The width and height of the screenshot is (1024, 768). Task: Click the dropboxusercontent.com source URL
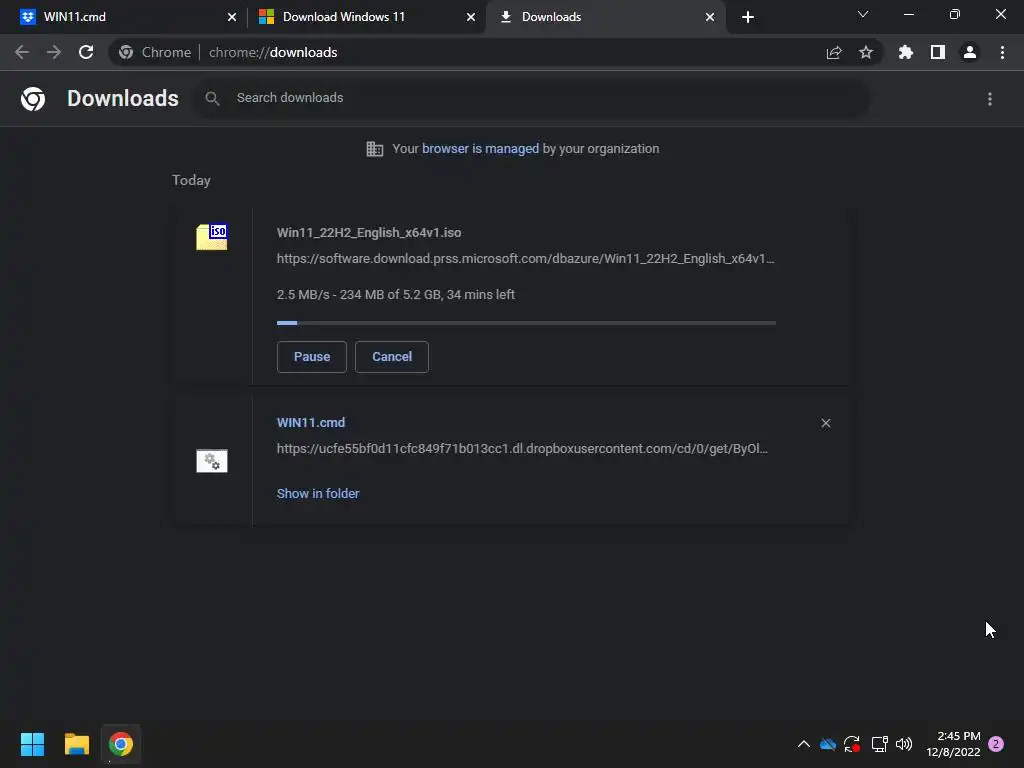[522, 449]
